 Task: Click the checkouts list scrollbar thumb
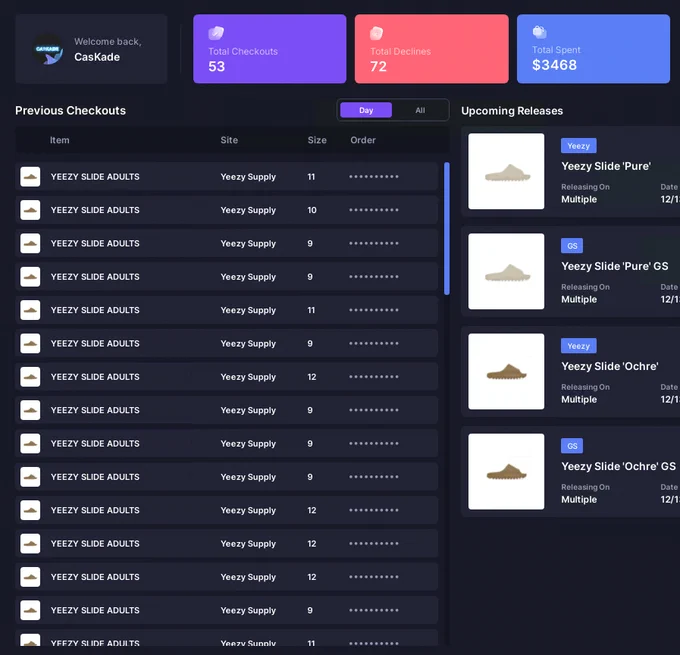pos(447,229)
